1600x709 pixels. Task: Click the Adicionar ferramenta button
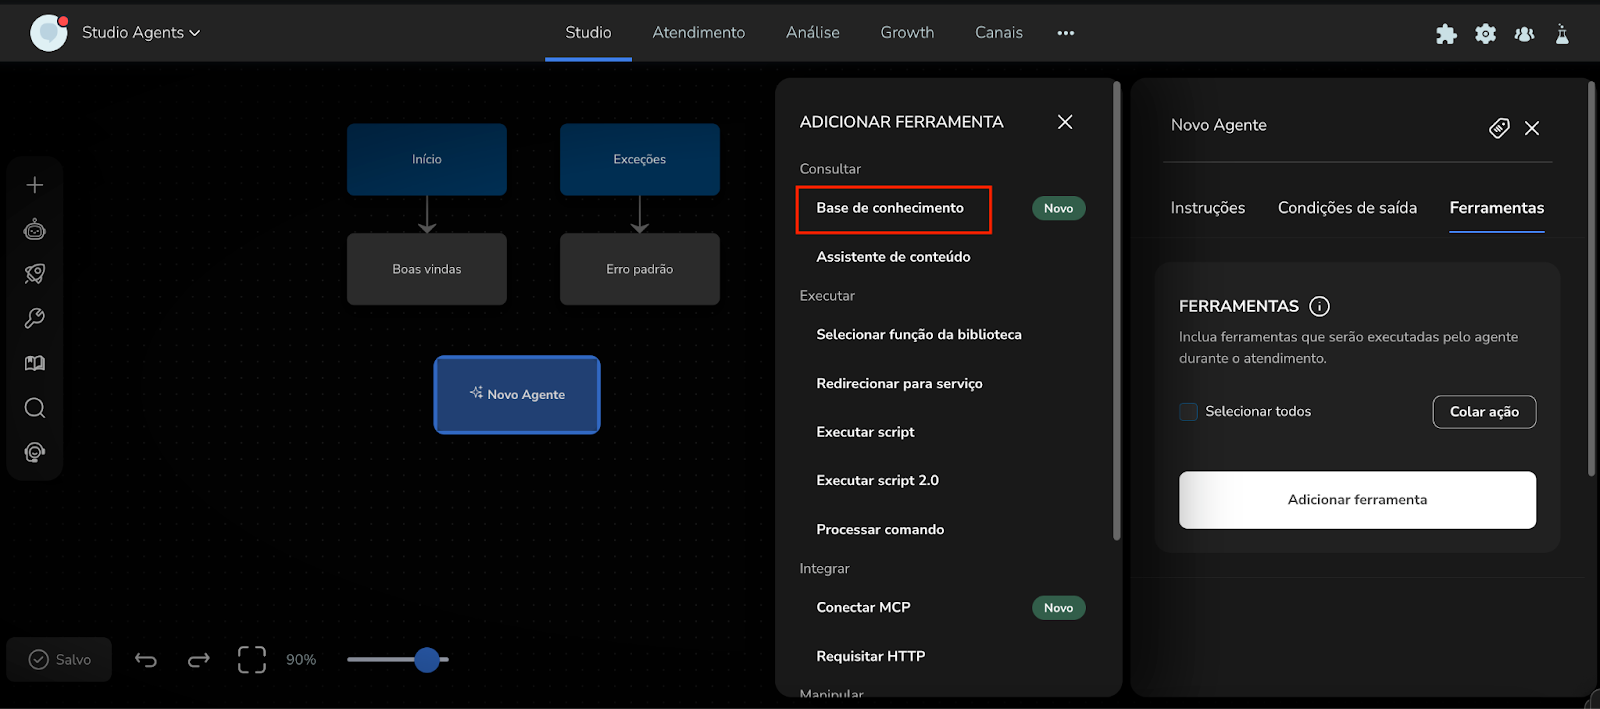tap(1357, 500)
